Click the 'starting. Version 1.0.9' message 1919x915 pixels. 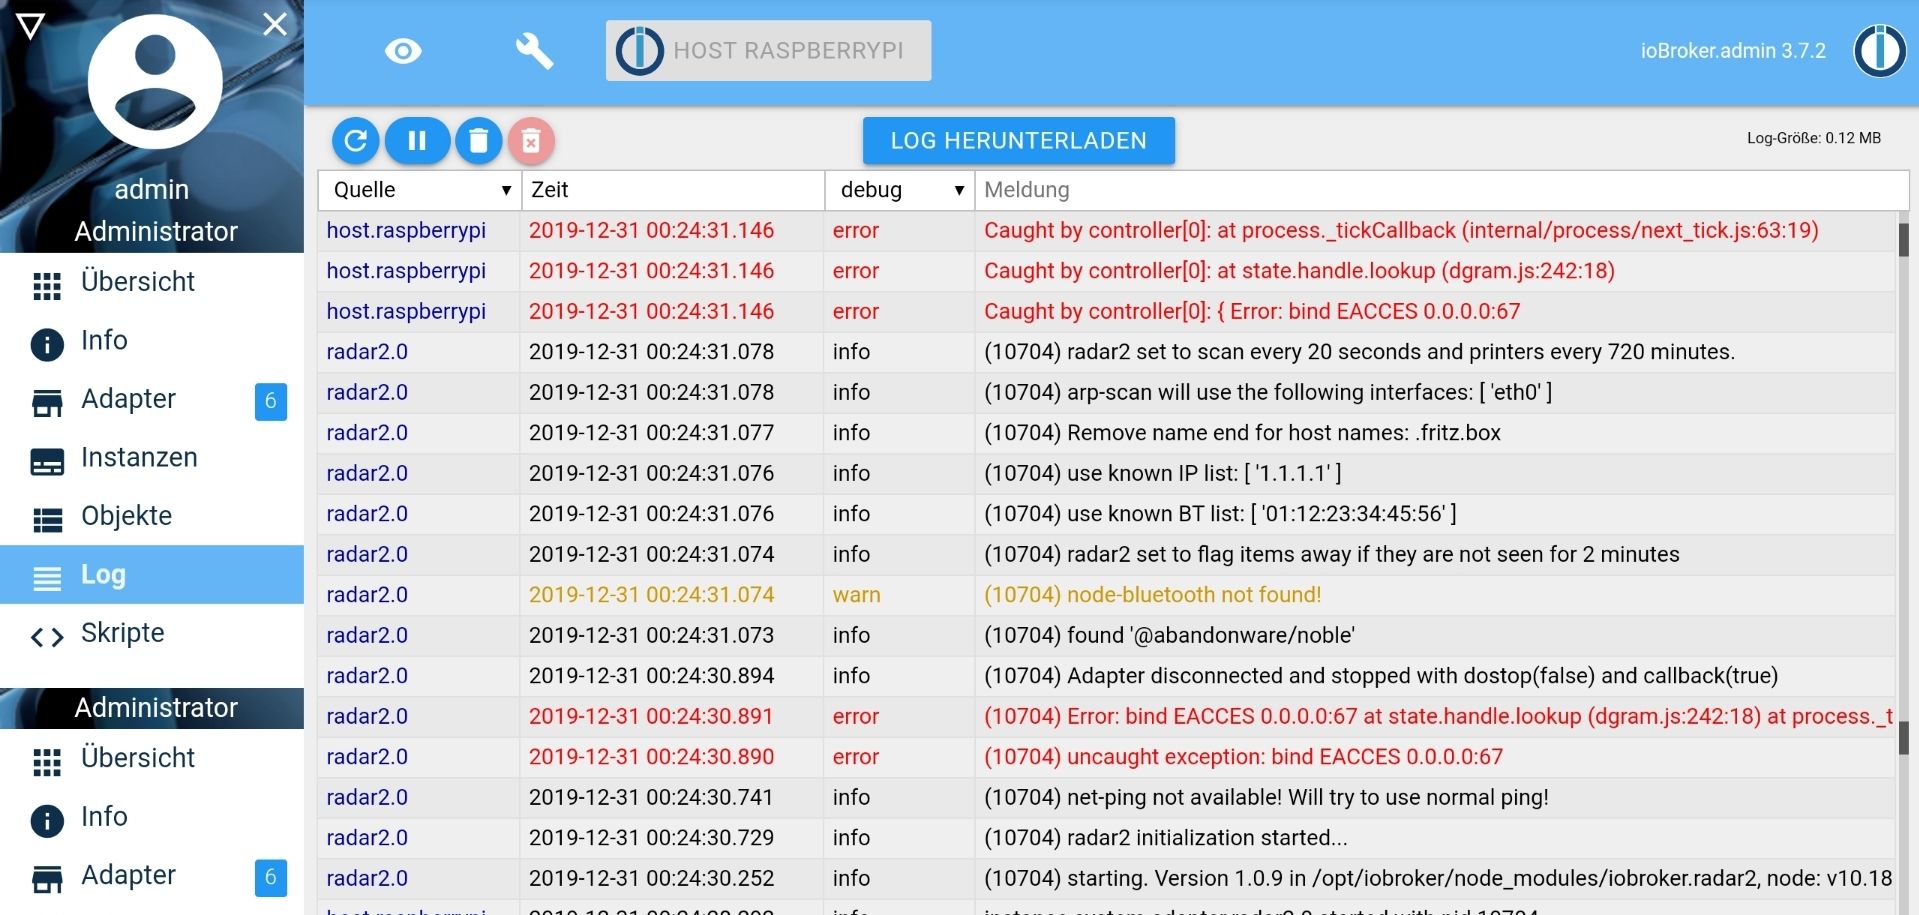[x=1438, y=879]
